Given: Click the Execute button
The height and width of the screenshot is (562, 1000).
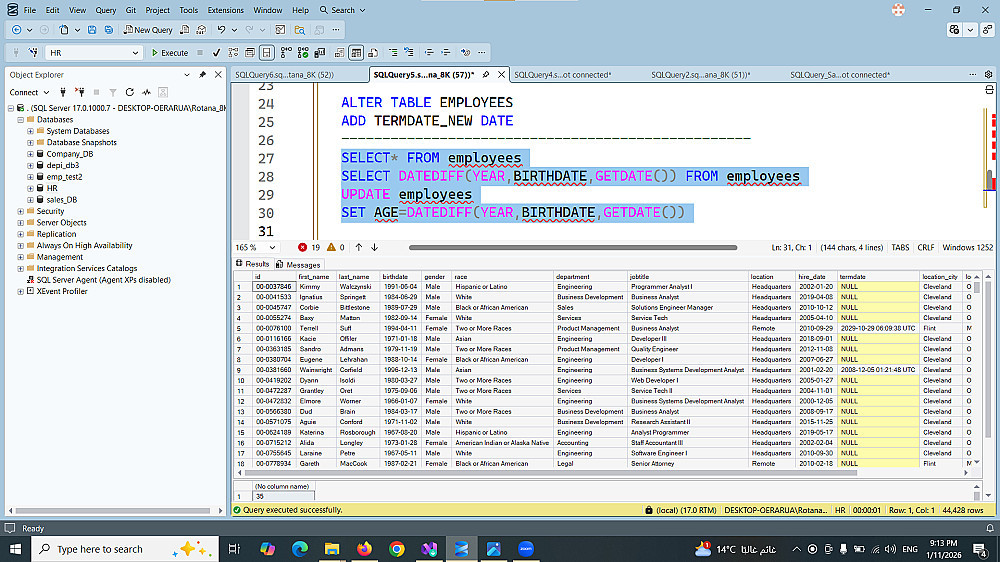Looking at the screenshot, I should coord(169,52).
